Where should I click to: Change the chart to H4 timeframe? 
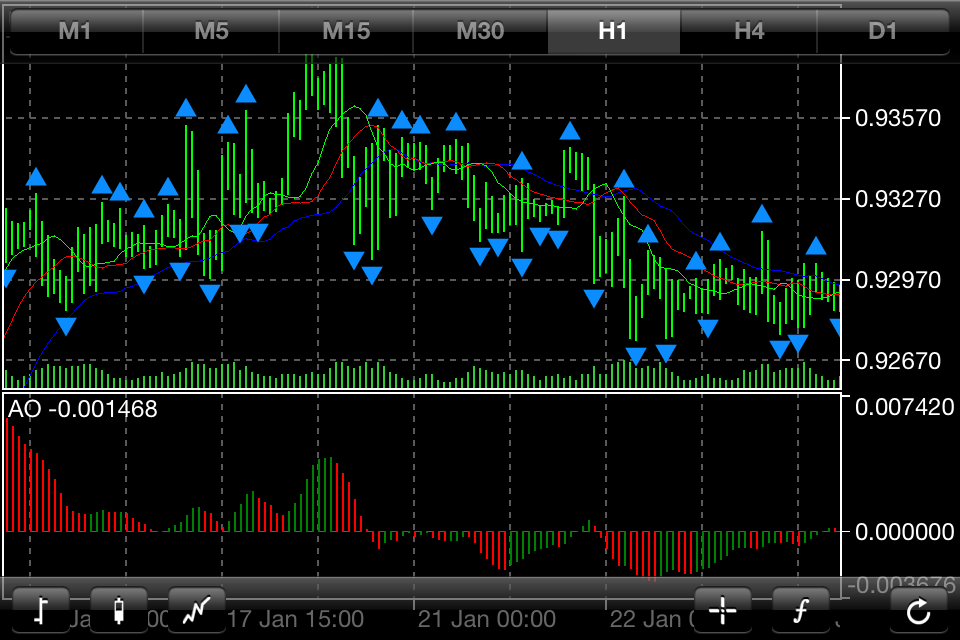(749, 31)
